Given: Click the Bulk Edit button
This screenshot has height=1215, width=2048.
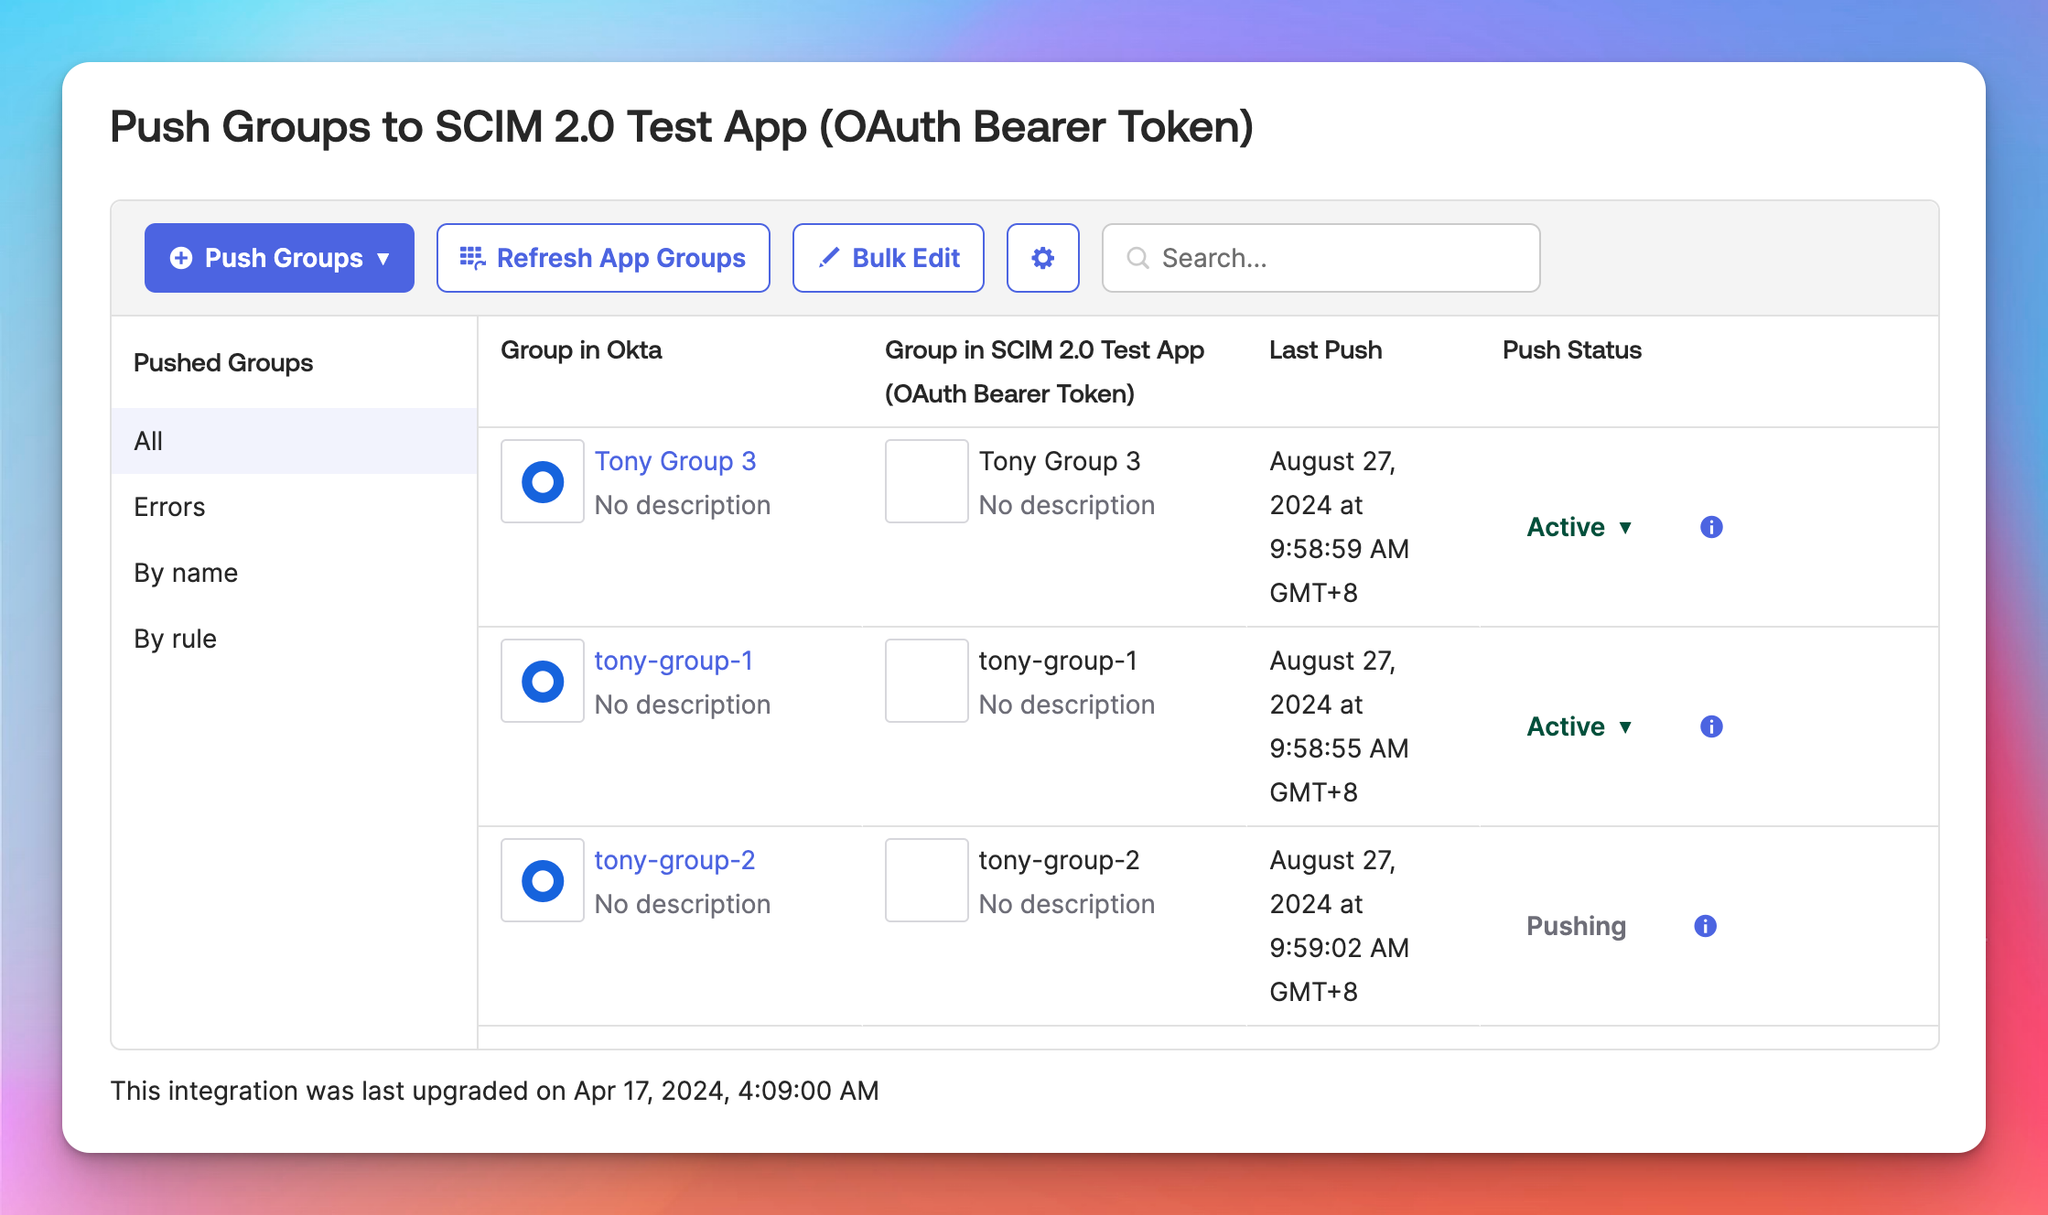Looking at the screenshot, I should pyautogui.click(x=888, y=258).
